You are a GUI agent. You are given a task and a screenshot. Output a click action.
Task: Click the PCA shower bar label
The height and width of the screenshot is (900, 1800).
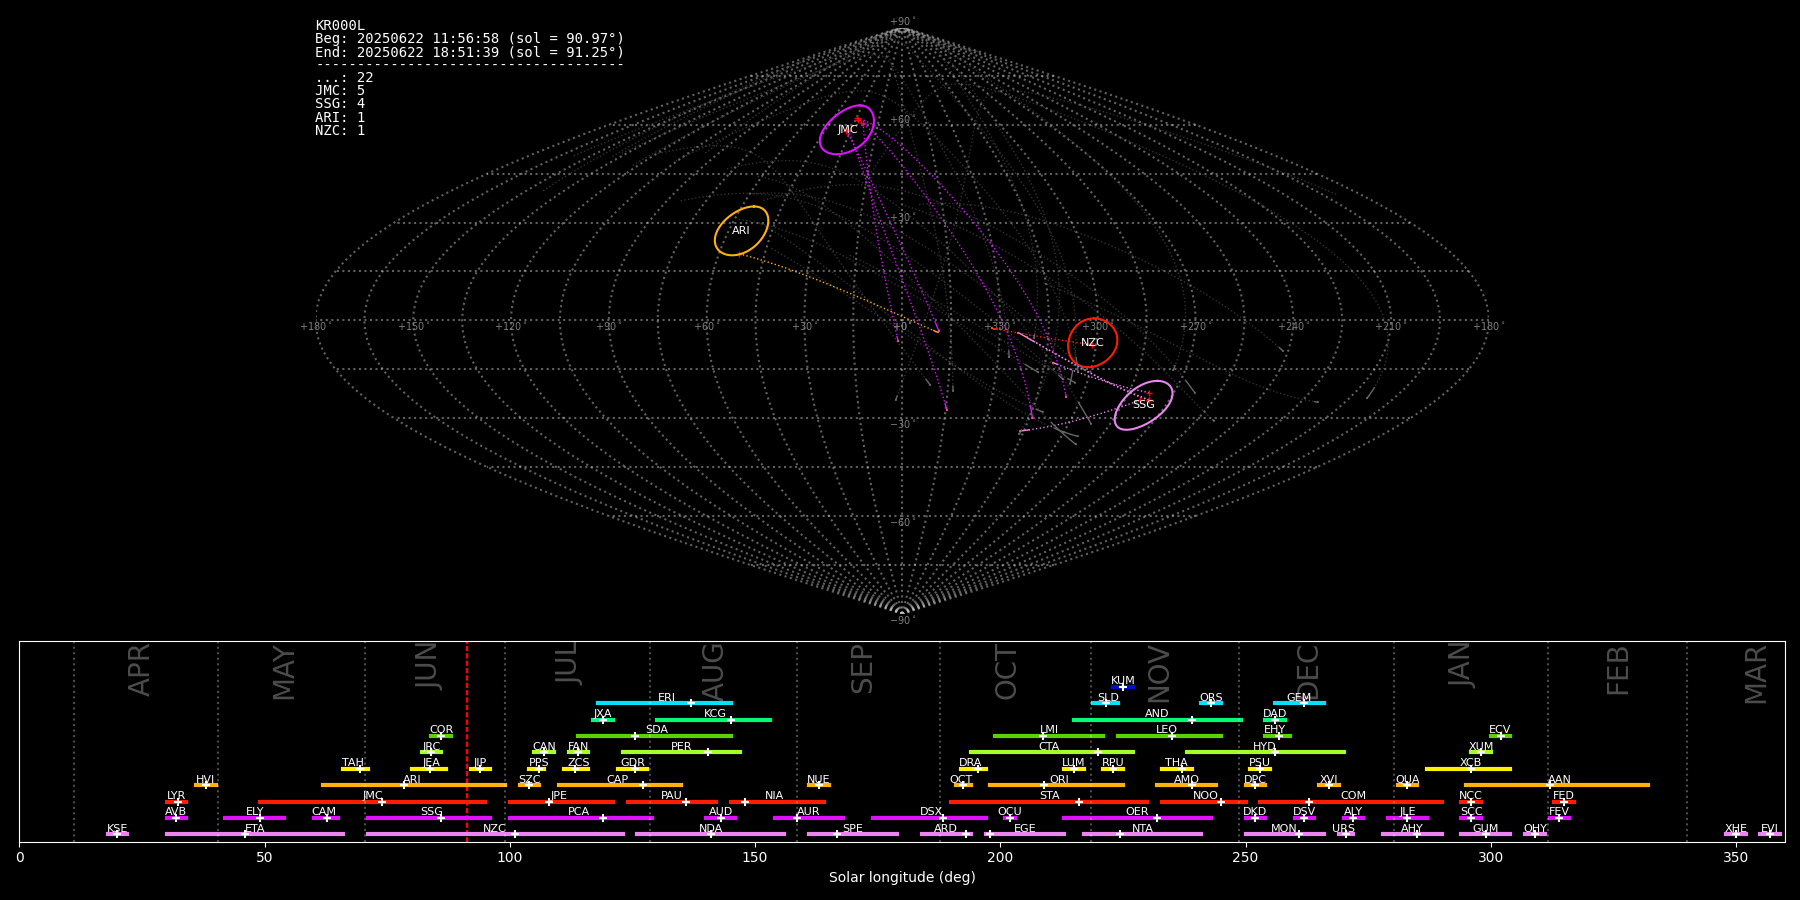coord(578,812)
